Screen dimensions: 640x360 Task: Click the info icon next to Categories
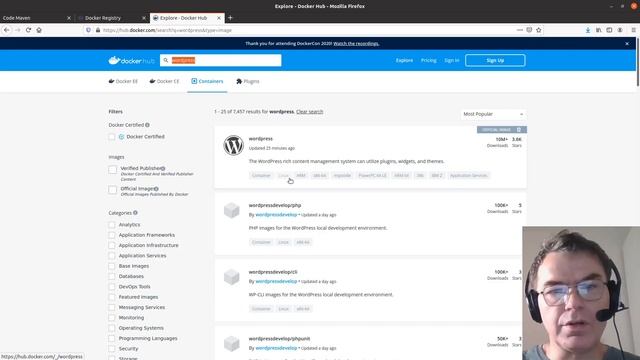pos(136,213)
